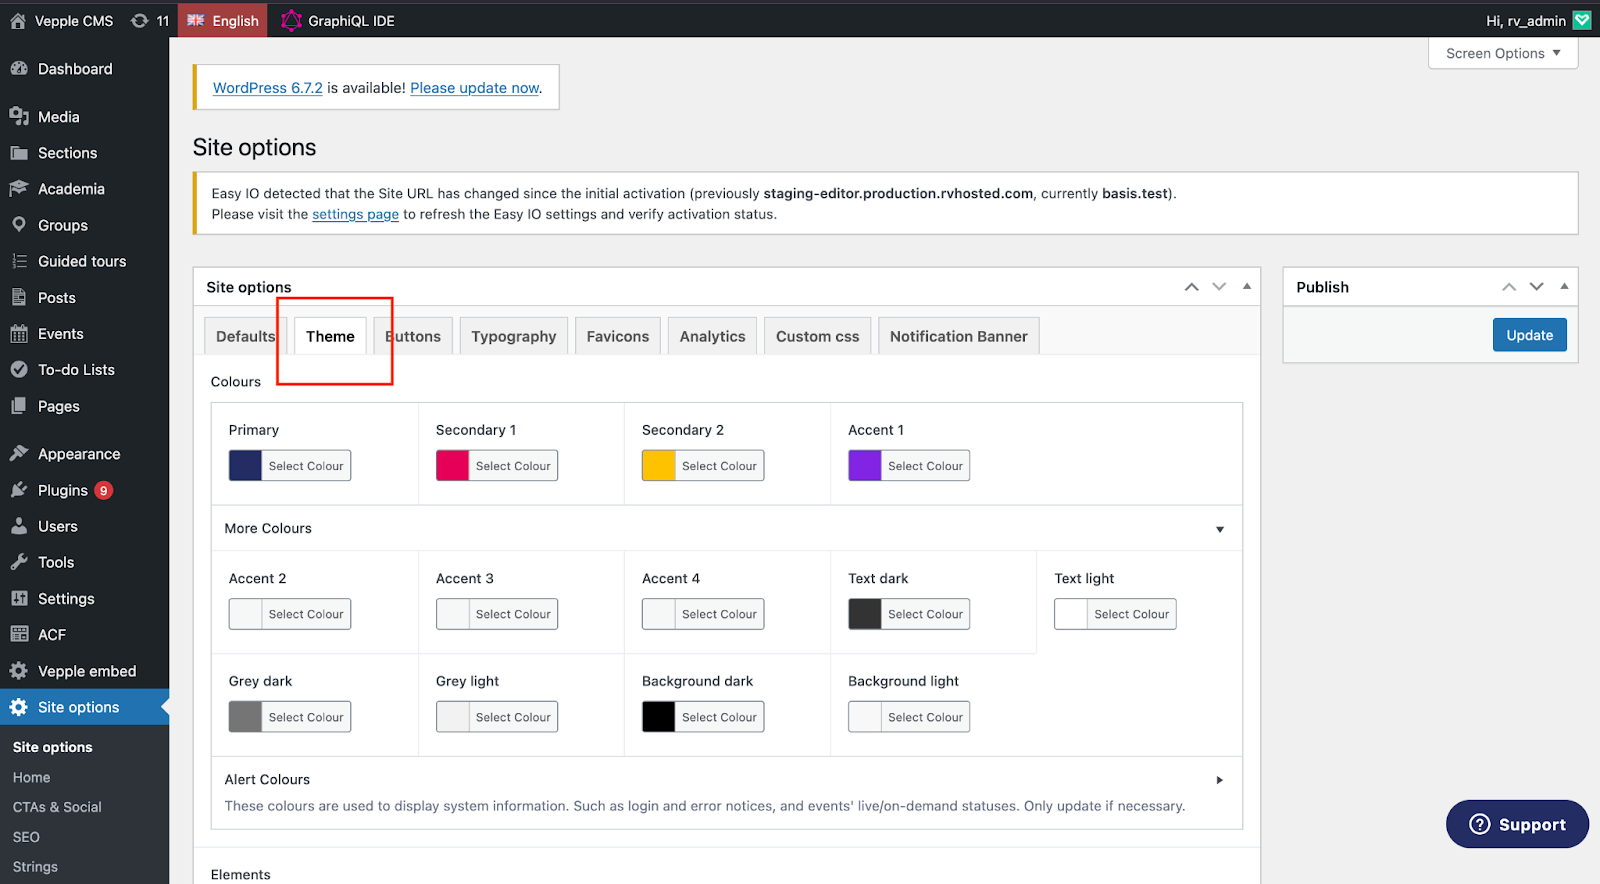1600x884 pixels.
Task: Click the Support question mark icon
Action: pos(1480,824)
